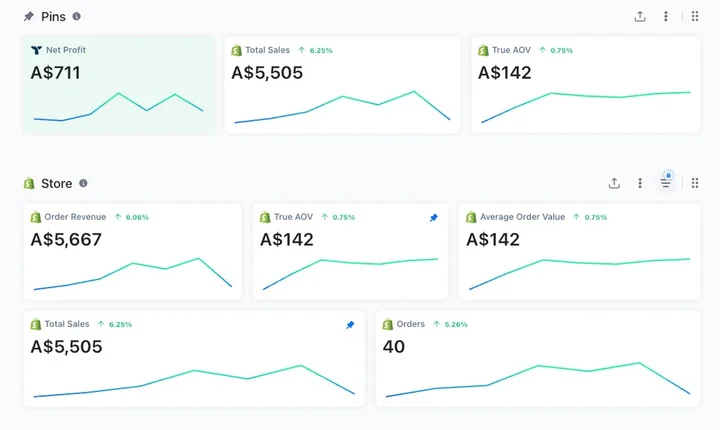
Task: Click the export icon in Pins section
Action: click(640, 17)
